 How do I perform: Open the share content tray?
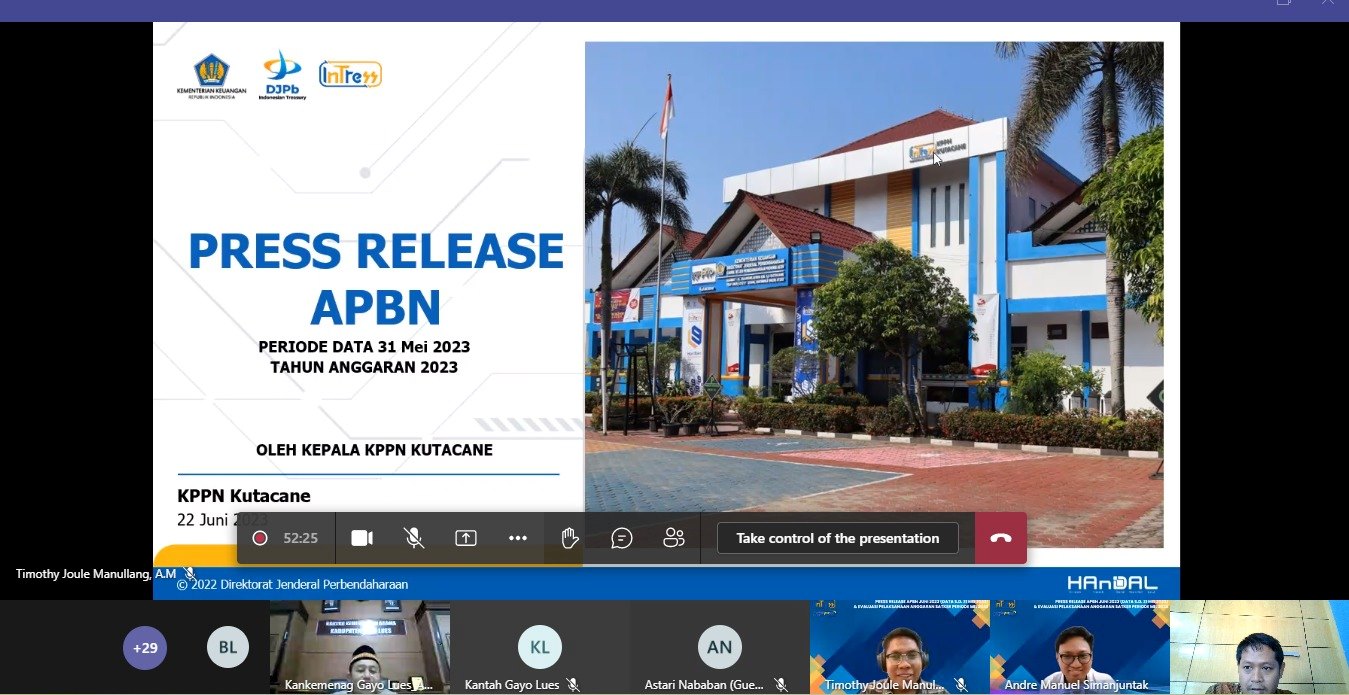tap(466, 538)
